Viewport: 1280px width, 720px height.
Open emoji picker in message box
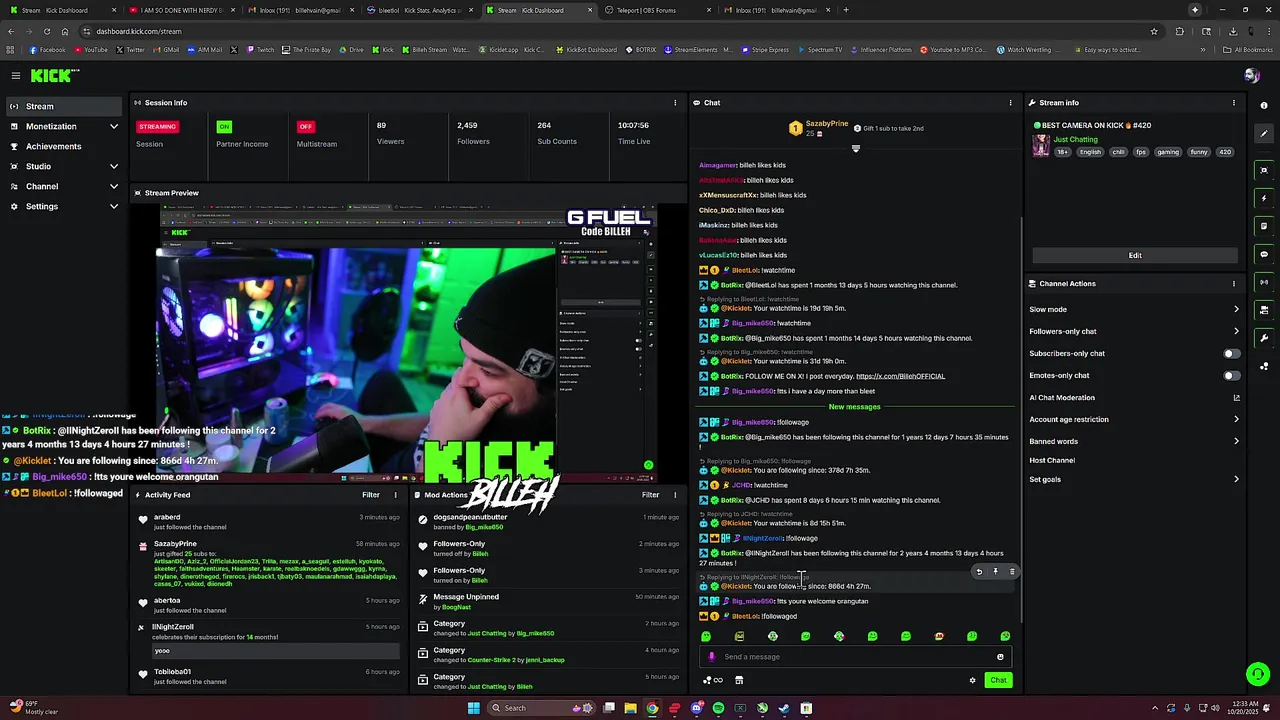[1000, 657]
